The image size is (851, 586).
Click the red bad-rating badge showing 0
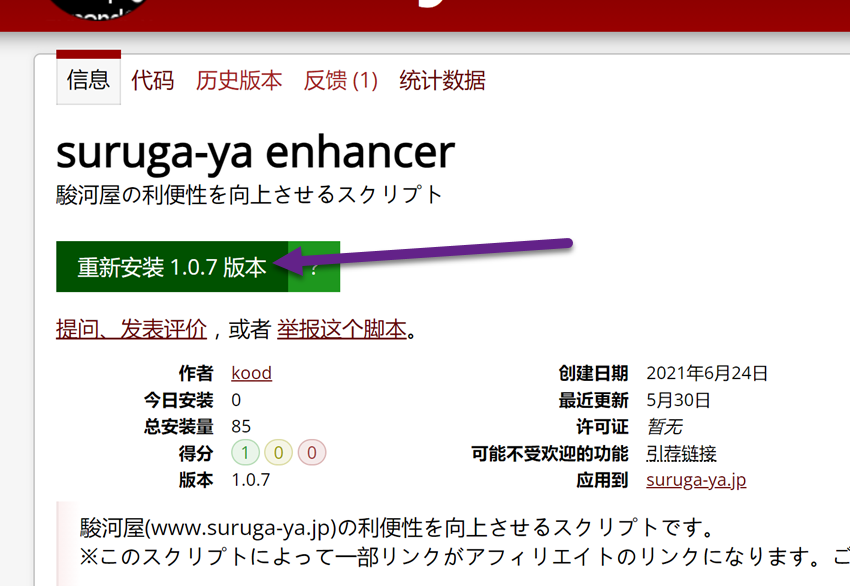tap(311, 452)
